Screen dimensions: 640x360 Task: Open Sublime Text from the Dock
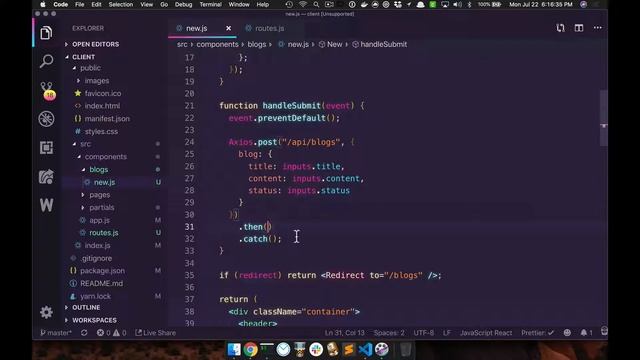tap(349, 349)
